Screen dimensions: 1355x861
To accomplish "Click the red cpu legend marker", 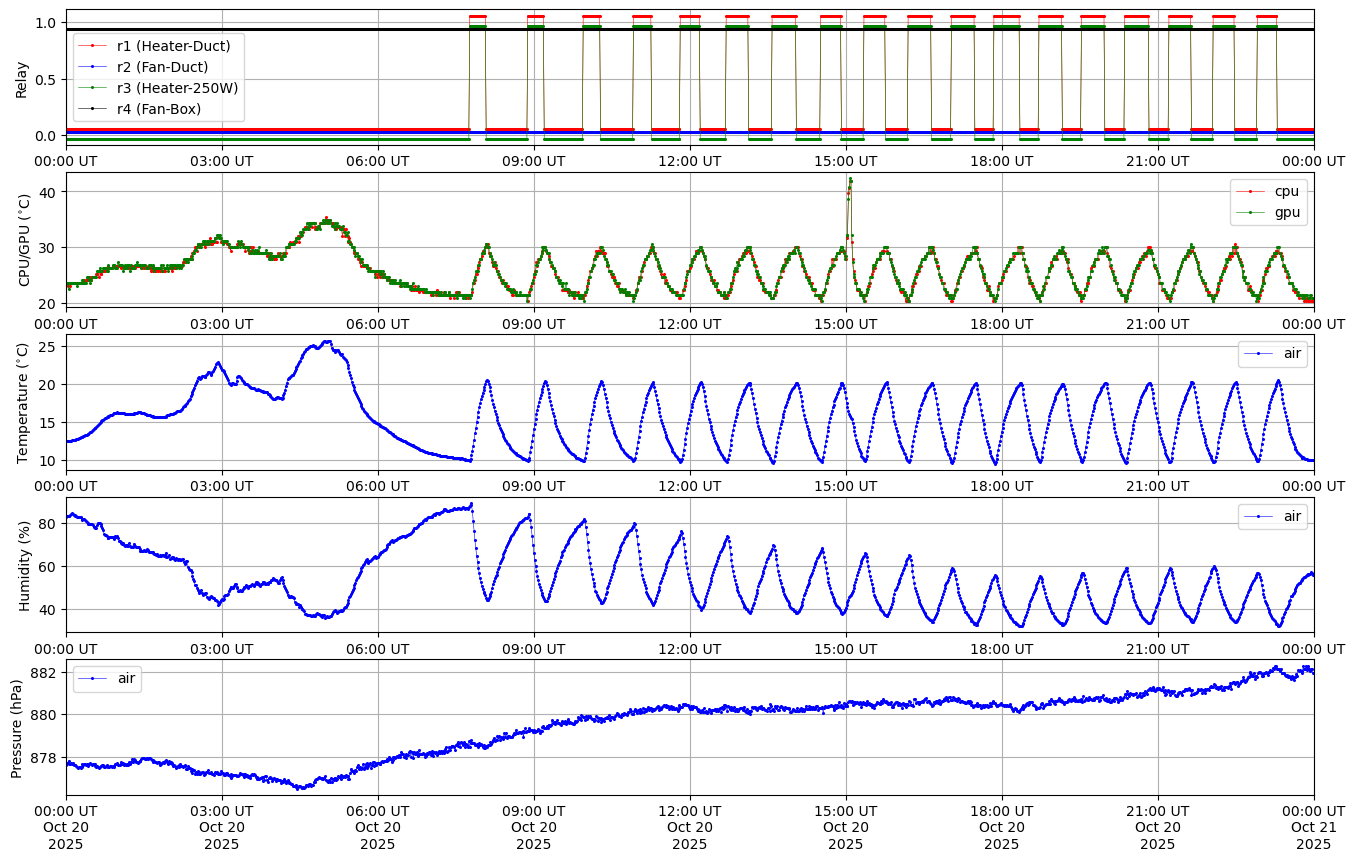I will pos(1248,191).
